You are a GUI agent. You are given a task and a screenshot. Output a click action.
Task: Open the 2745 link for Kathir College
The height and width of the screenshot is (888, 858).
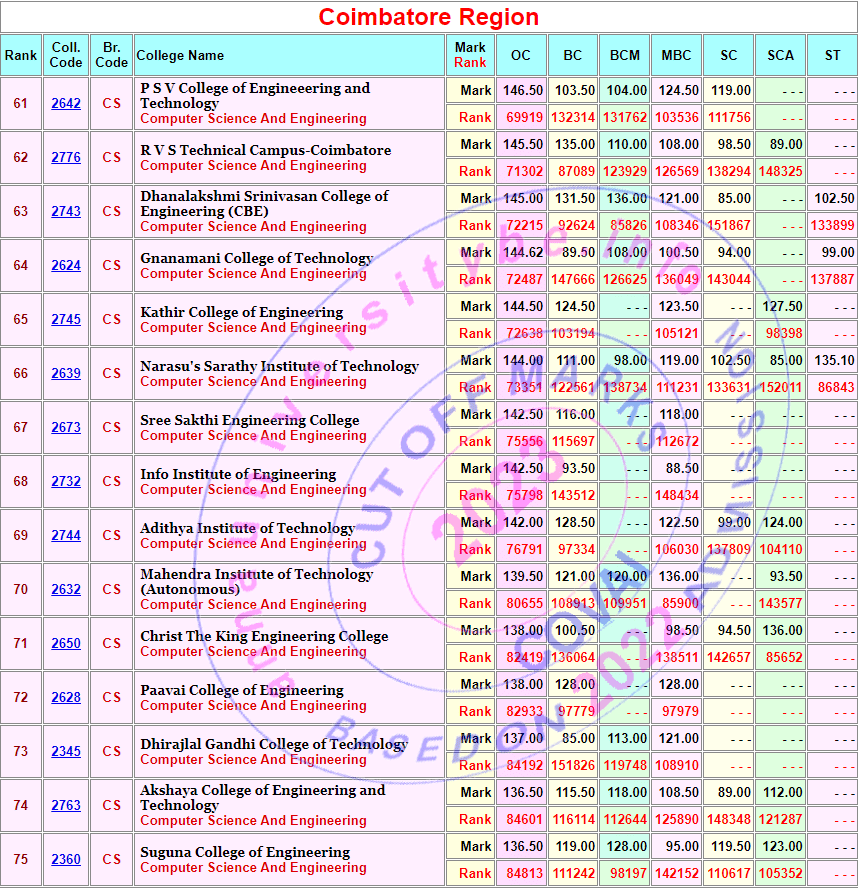tap(66, 319)
